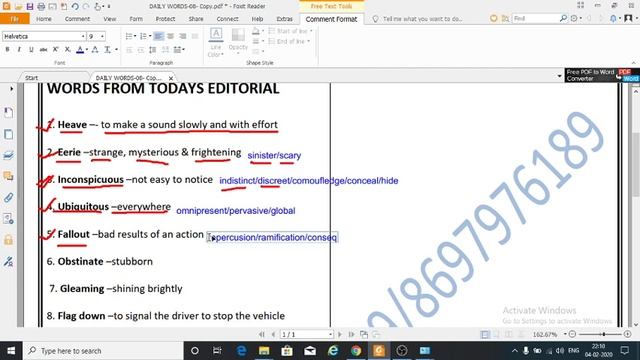Click the Undo arrow in the title bar
This screenshot has height=360, width=640.
click(75, 6)
